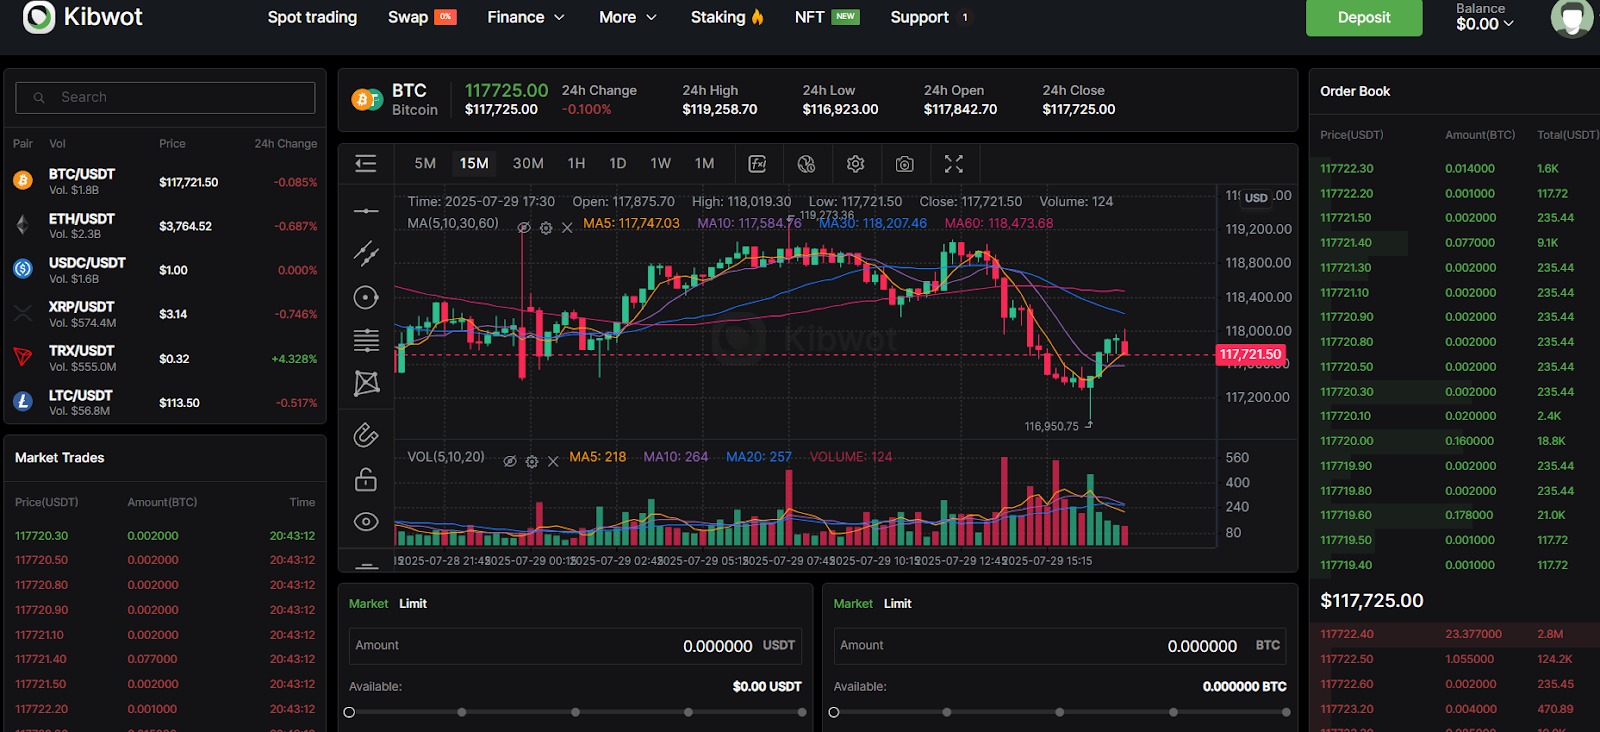The height and width of the screenshot is (732, 1600).
Task: Click the chart timezone globe icon
Action: pyautogui.click(x=807, y=164)
